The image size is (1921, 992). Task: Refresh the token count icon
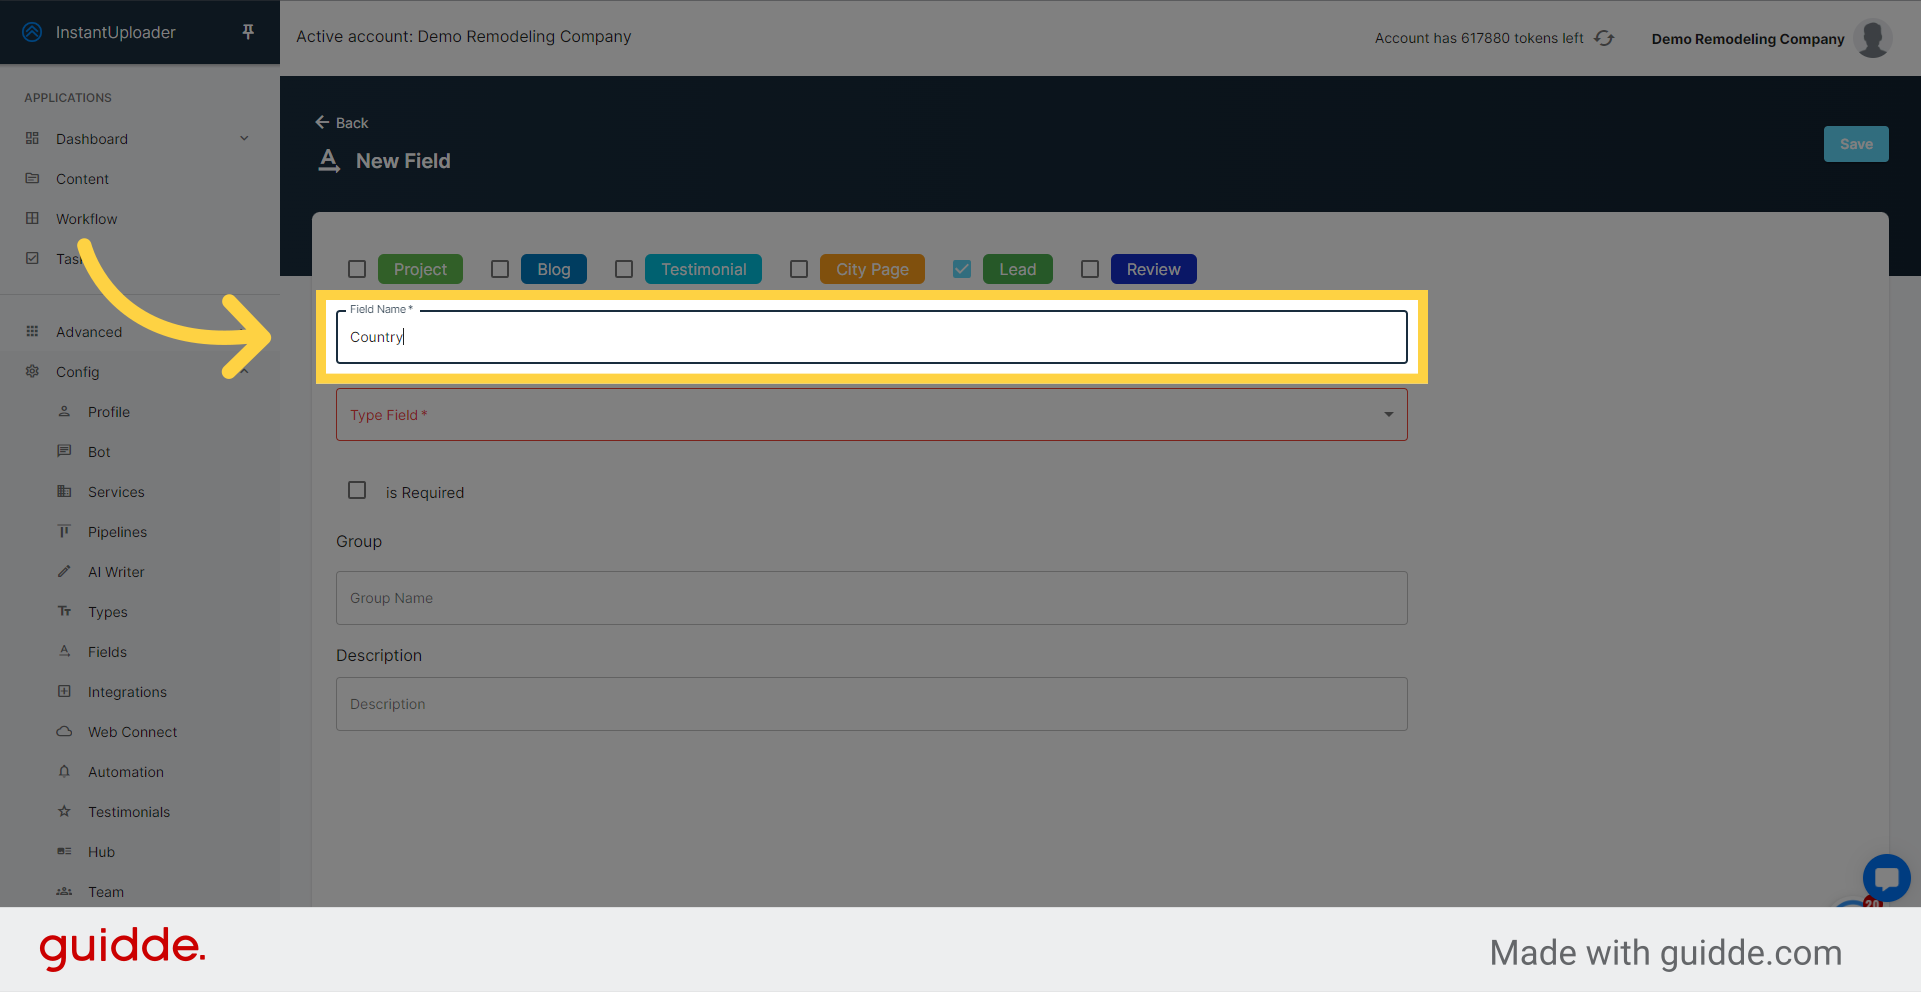pyautogui.click(x=1604, y=38)
